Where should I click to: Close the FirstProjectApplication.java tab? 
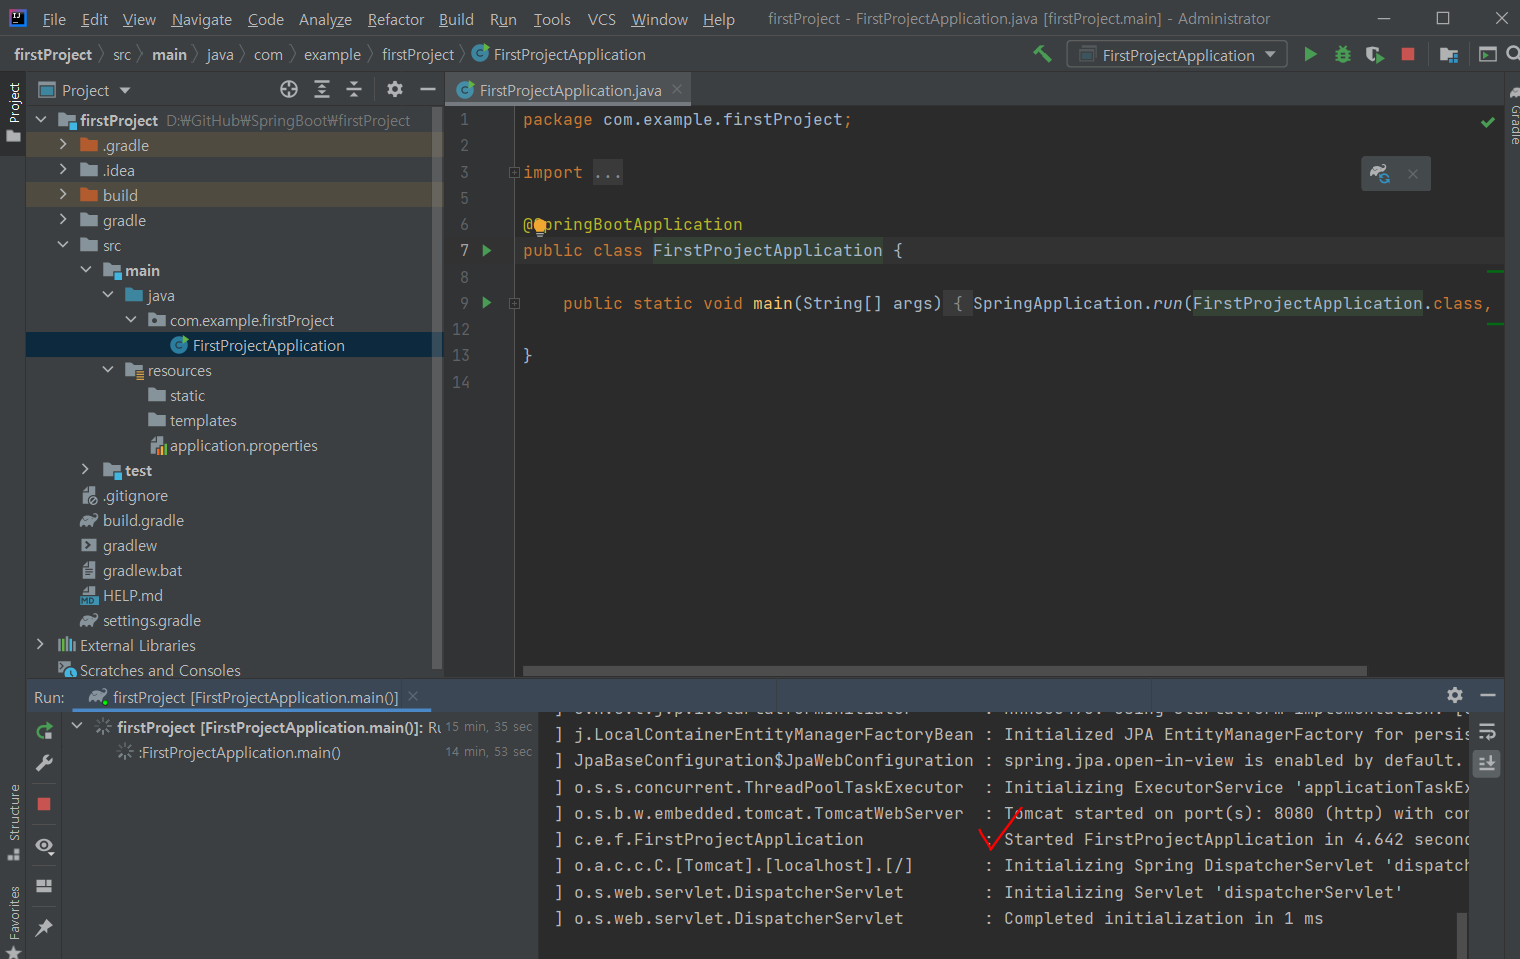[677, 89]
